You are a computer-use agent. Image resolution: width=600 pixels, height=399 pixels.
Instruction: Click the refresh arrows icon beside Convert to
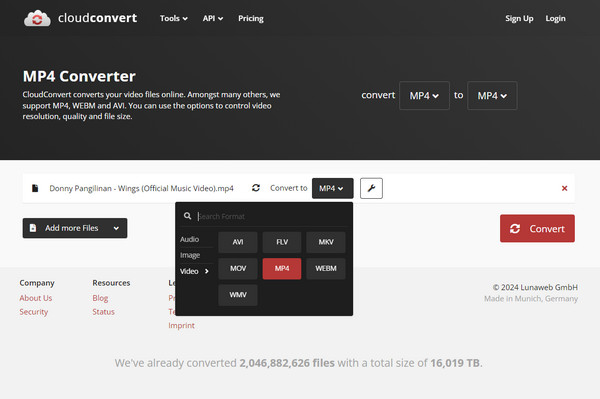256,188
